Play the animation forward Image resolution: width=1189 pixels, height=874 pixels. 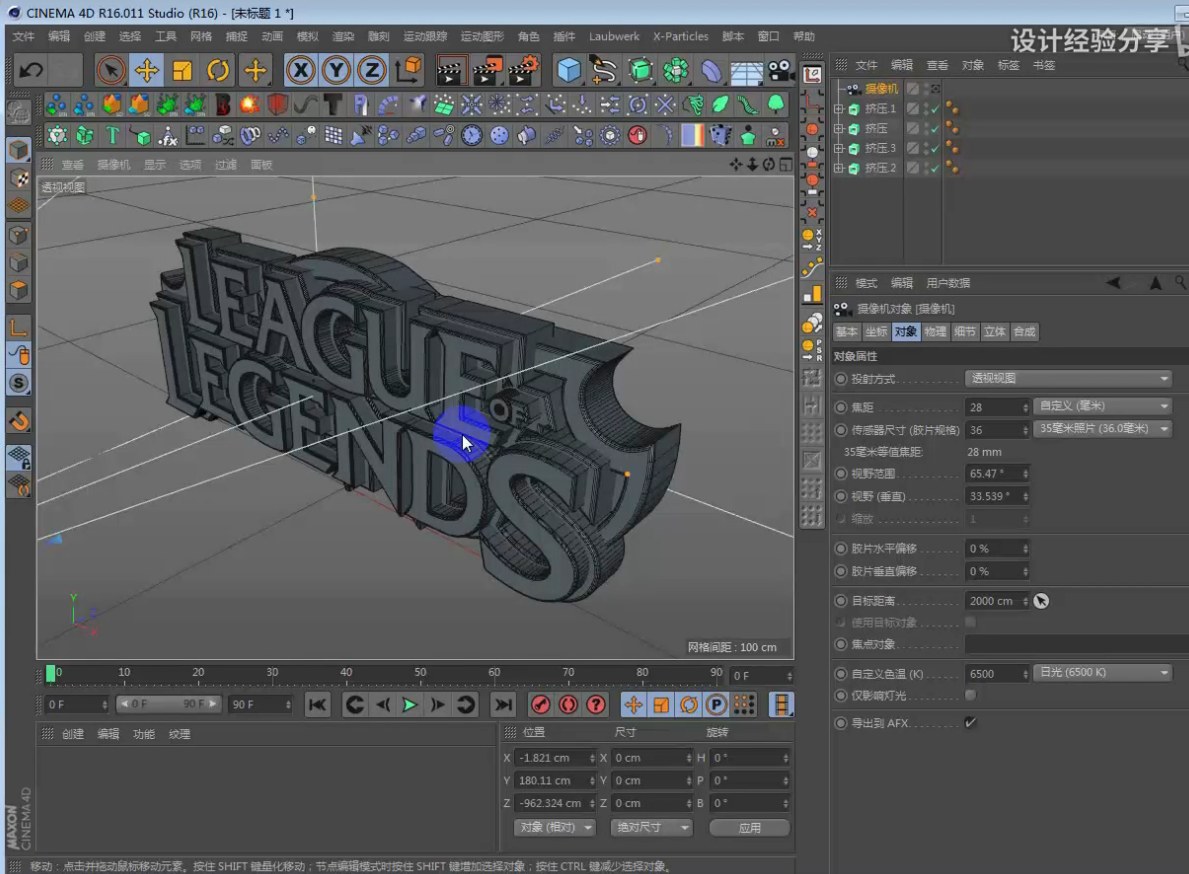409,705
